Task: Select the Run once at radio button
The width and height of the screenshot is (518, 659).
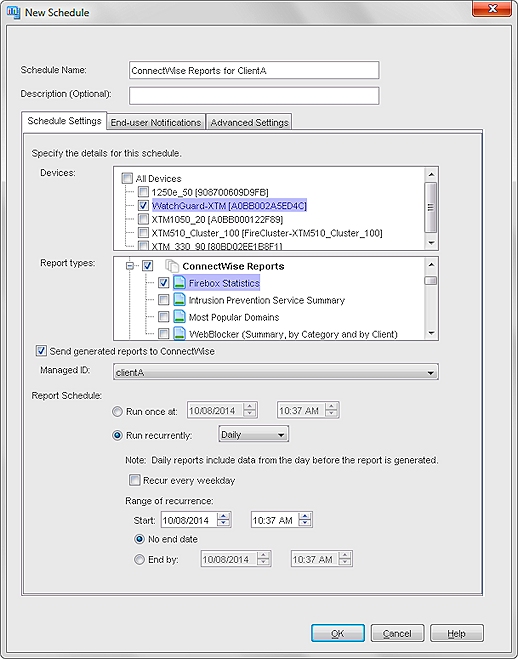Action: coord(117,411)
